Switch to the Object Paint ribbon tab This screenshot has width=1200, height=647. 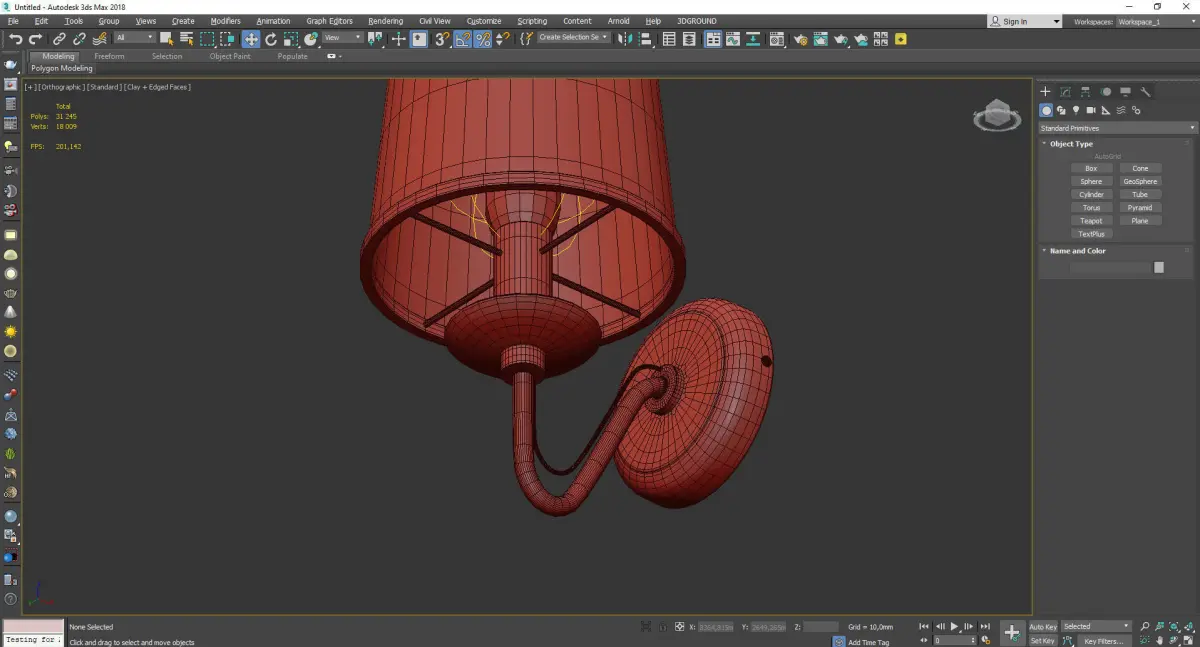point(230,57)
